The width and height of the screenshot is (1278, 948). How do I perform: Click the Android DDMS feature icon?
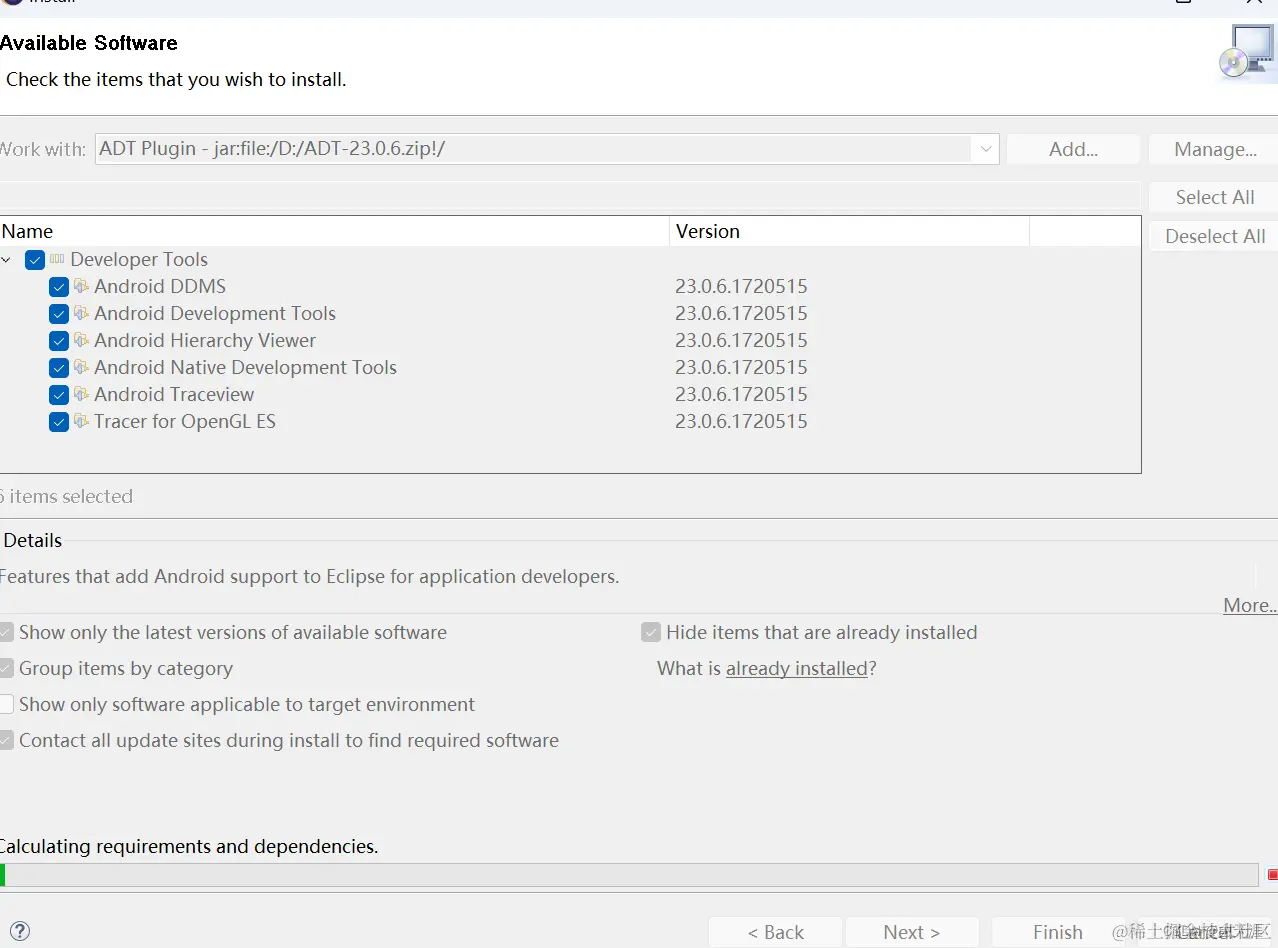point(81,287)
